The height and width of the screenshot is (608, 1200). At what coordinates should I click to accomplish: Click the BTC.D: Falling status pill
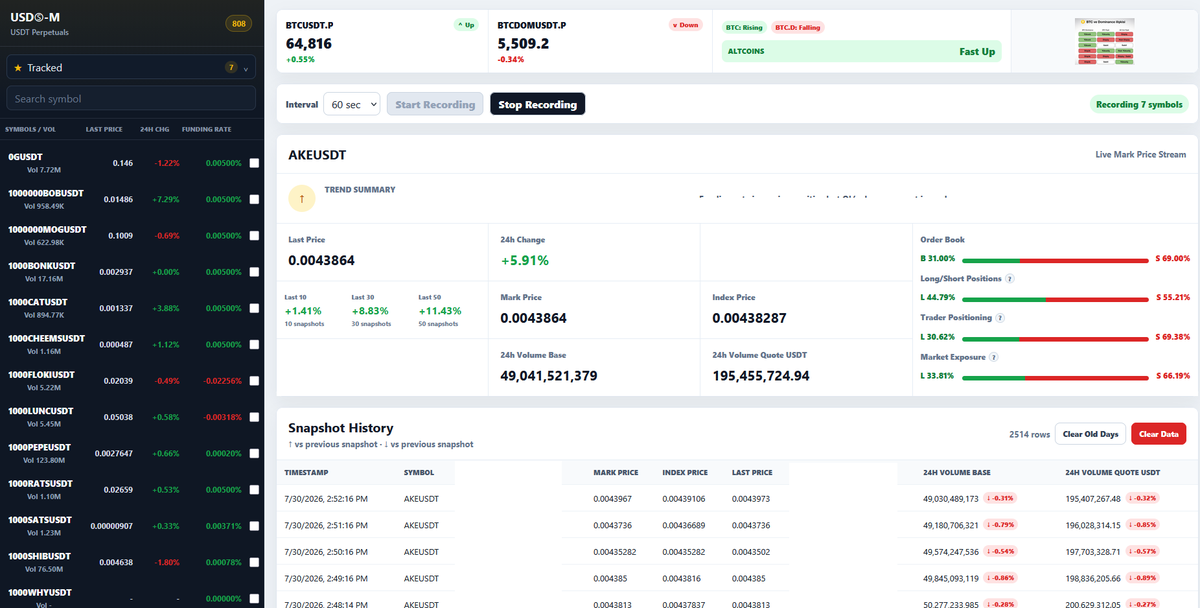coord(799,27)
